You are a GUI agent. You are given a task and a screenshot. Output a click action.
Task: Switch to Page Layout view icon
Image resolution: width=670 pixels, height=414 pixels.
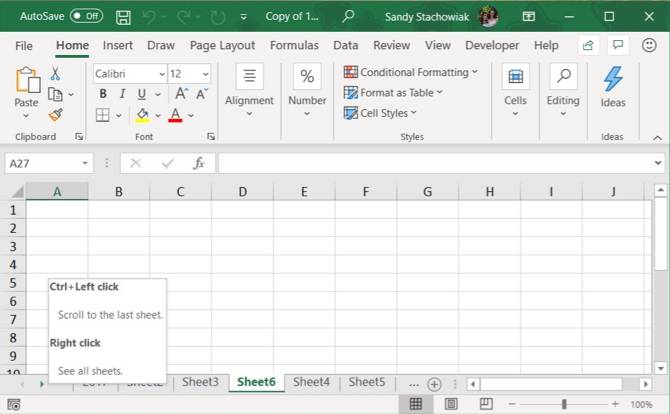tap(451, 404)
